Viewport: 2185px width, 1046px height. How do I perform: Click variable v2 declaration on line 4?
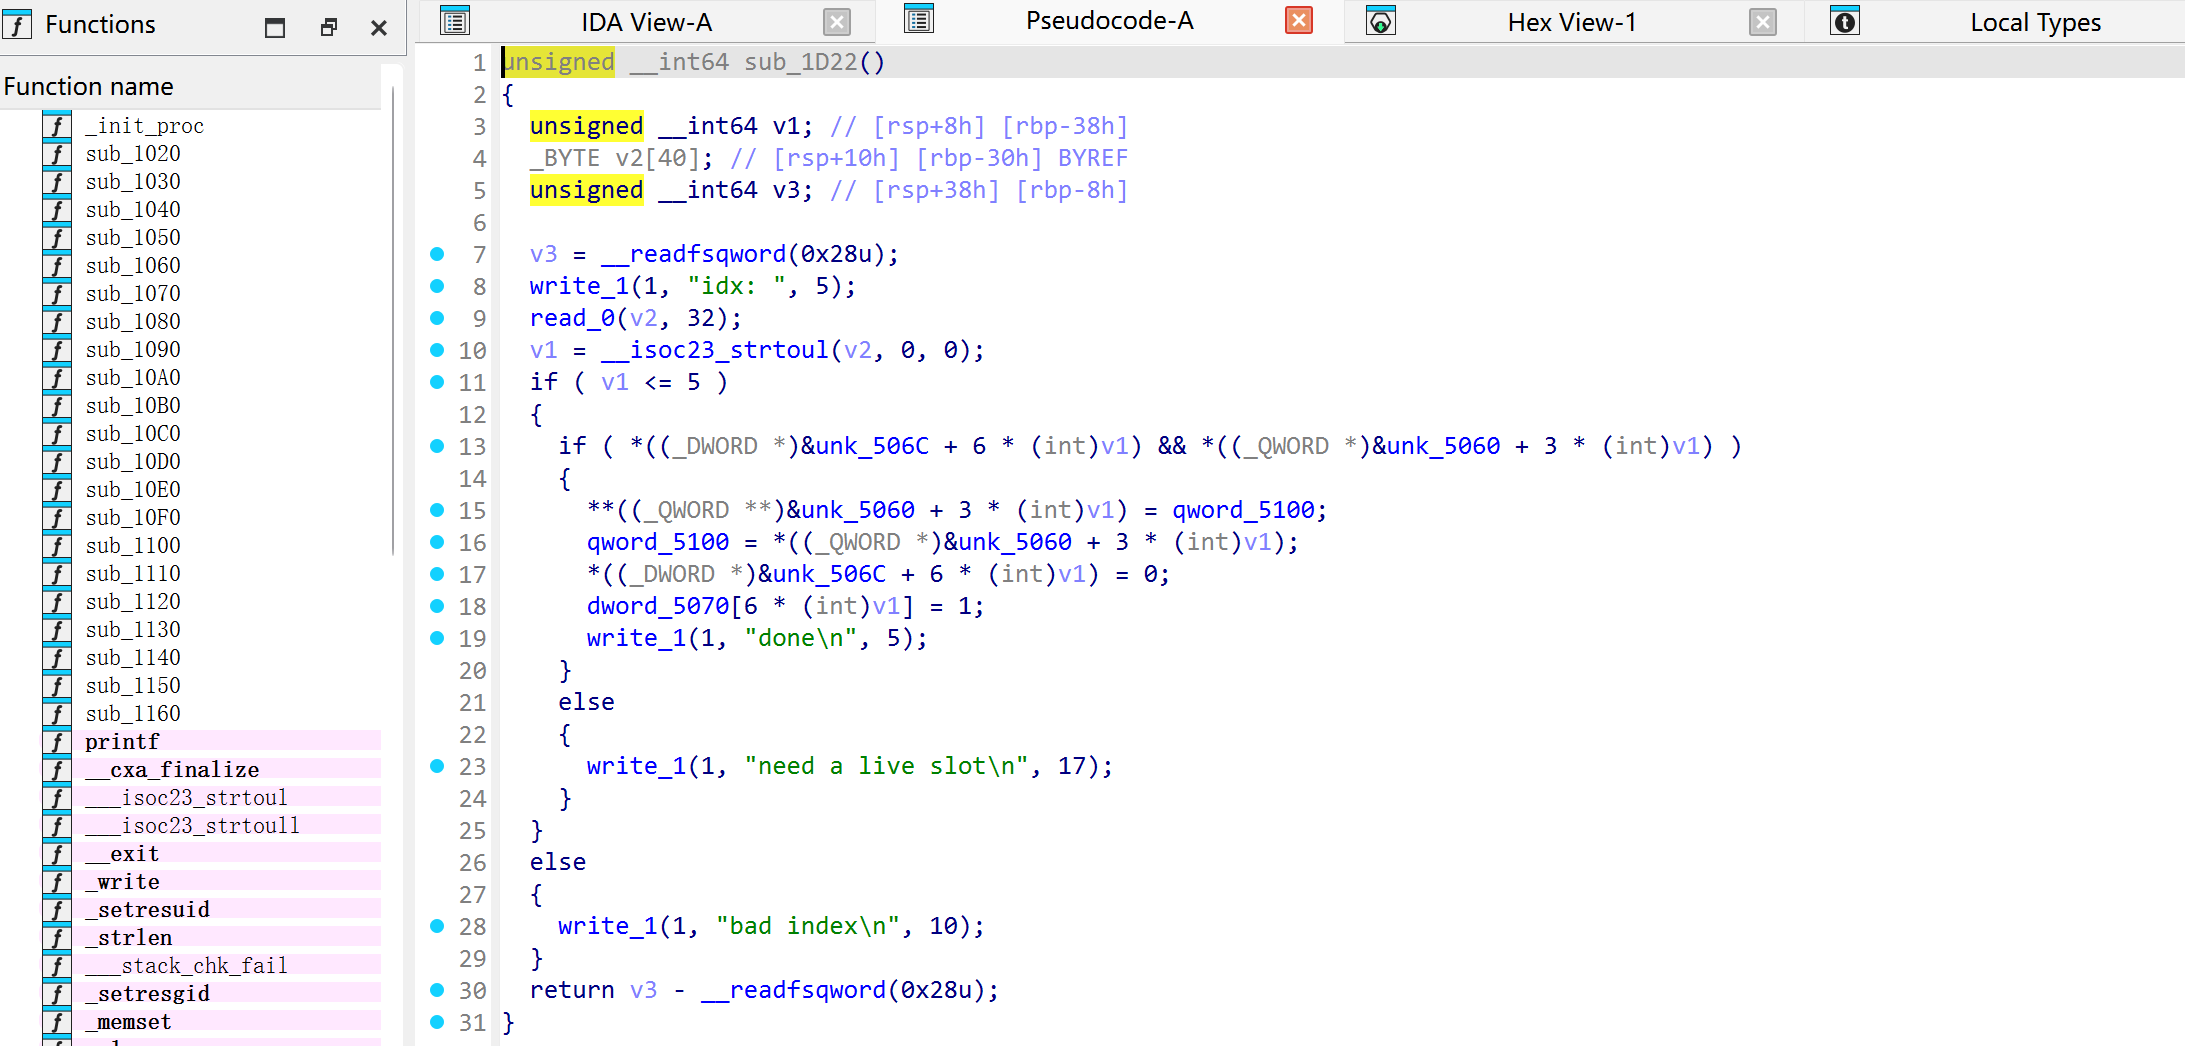pos(629,158)
